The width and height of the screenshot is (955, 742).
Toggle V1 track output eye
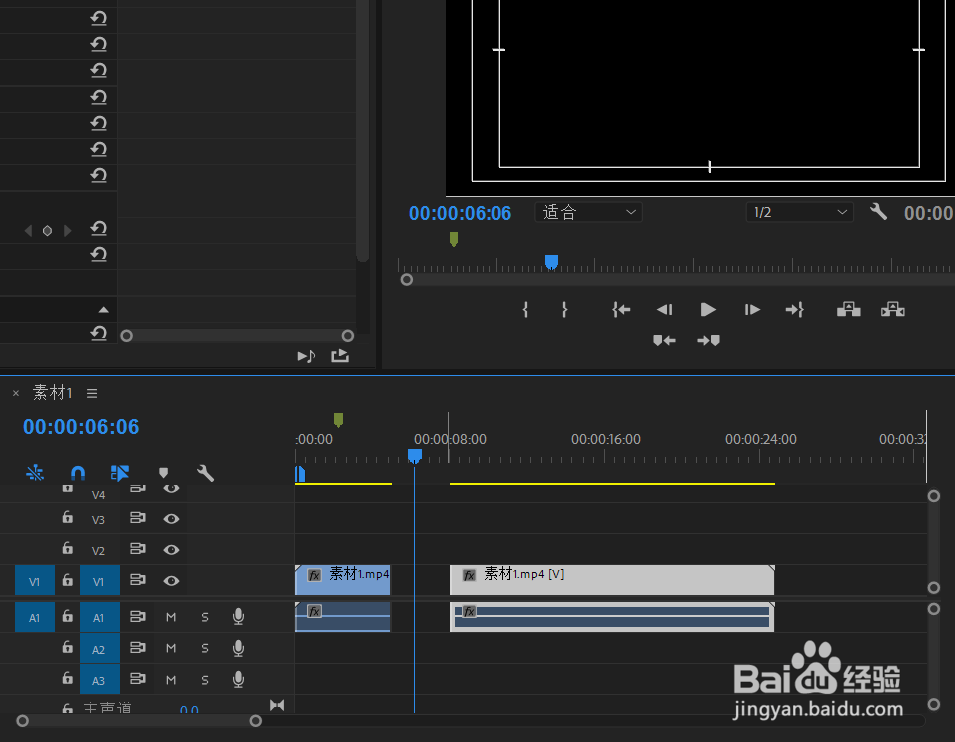[171, 581]
